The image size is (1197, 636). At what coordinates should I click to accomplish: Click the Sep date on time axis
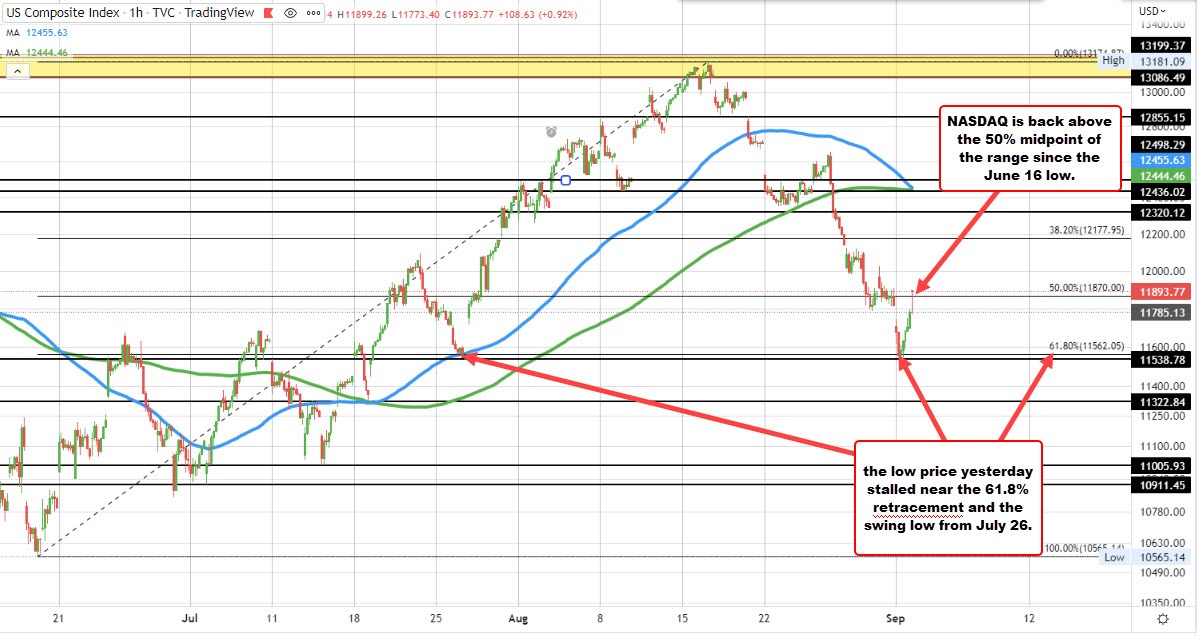(x=896, y=618)
